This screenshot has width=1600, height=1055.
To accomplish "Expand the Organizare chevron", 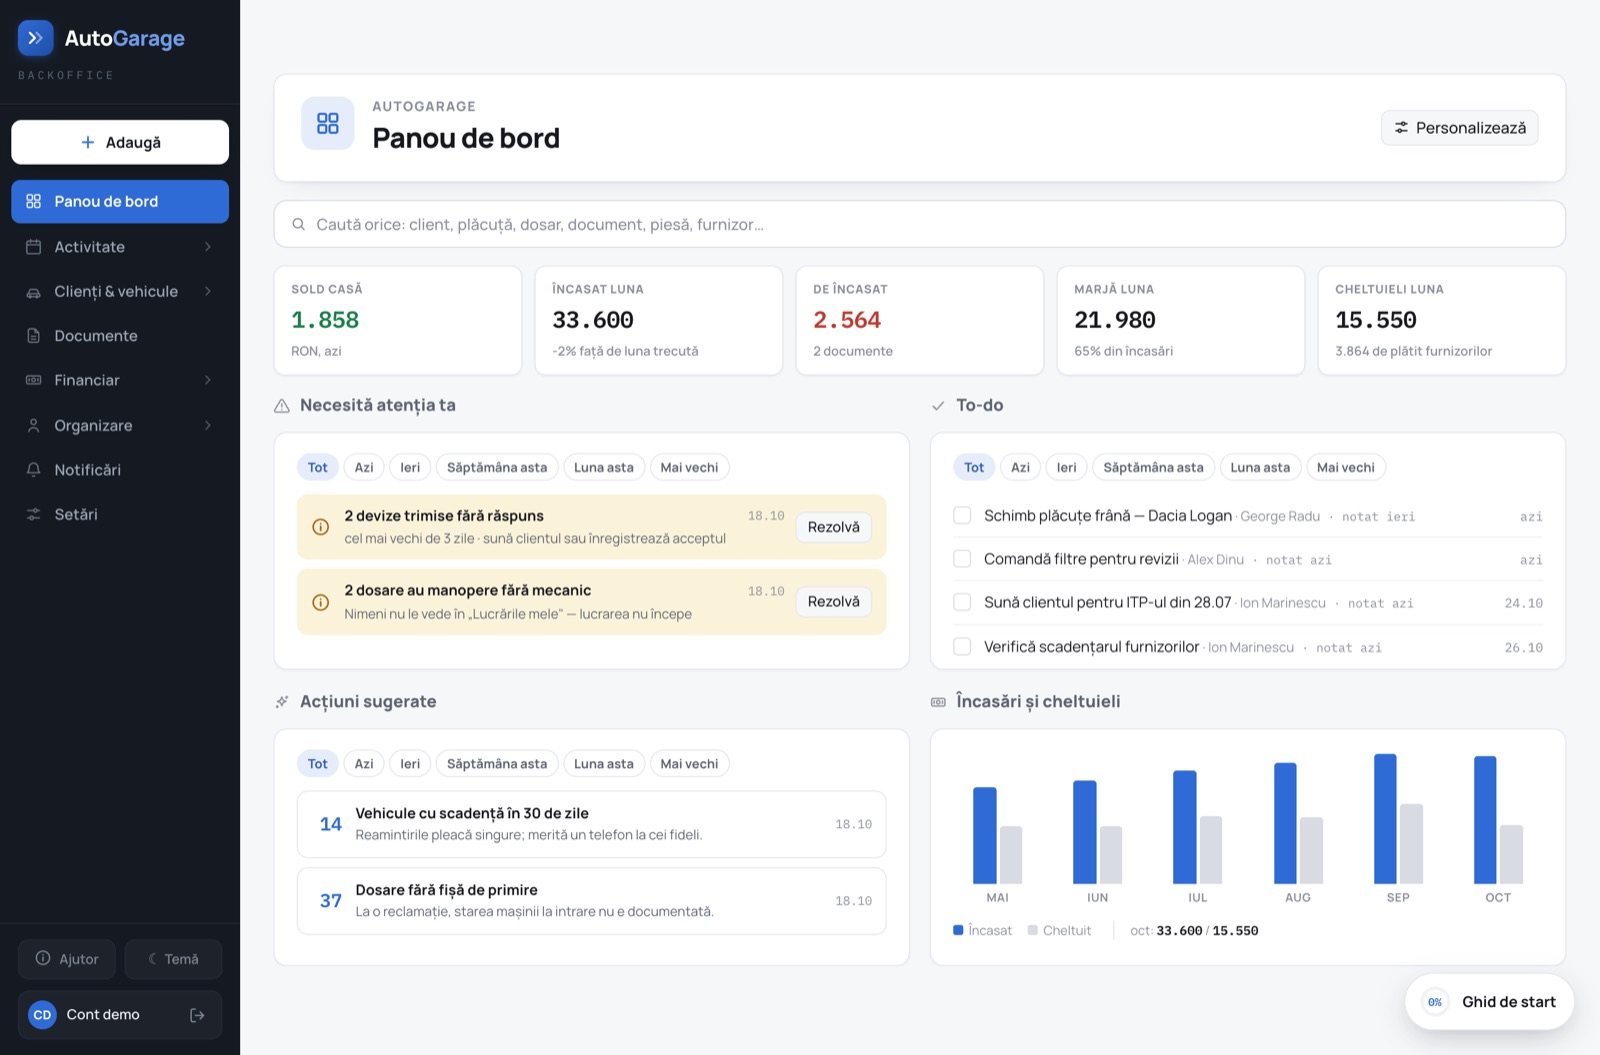I will [x=208, y=425].
